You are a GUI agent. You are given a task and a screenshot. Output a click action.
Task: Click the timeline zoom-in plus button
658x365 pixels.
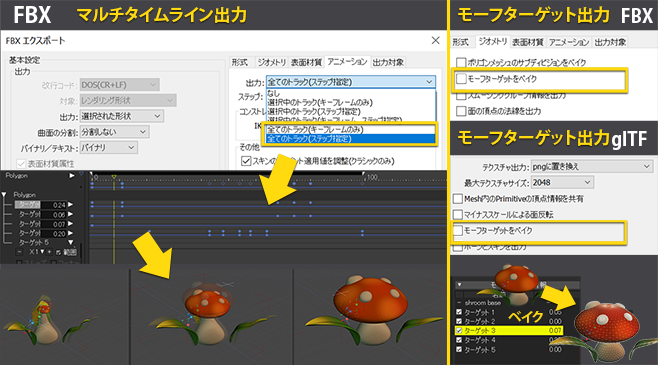[x=50, y=252]
